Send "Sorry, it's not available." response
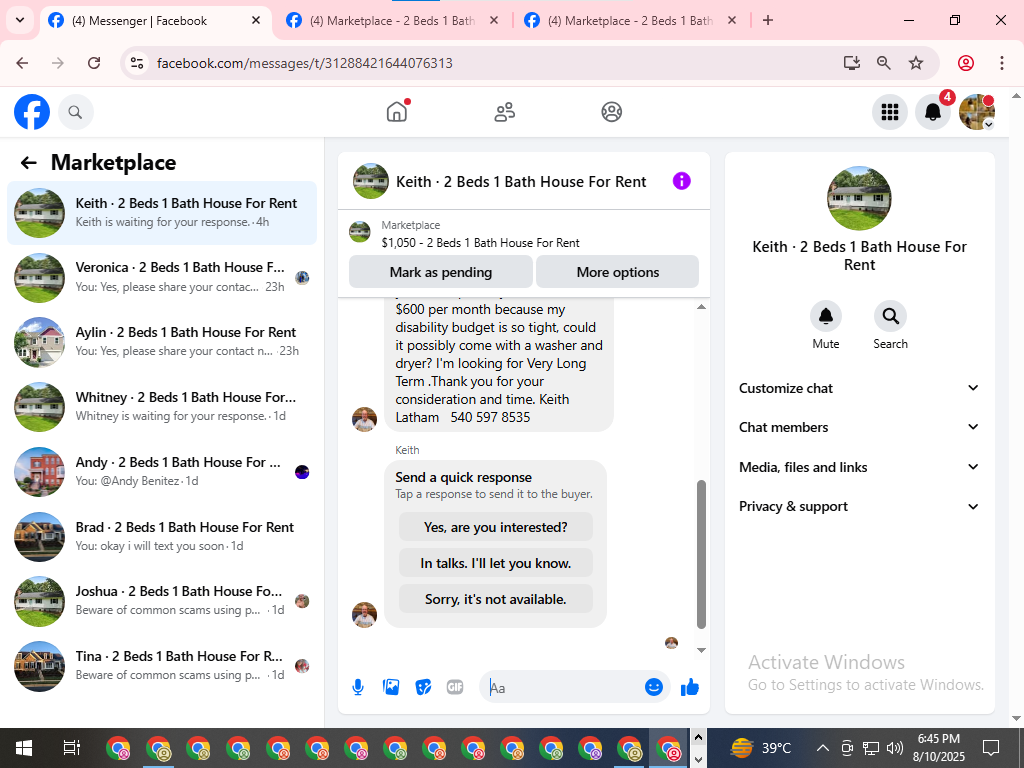 [x=496, y=599]
